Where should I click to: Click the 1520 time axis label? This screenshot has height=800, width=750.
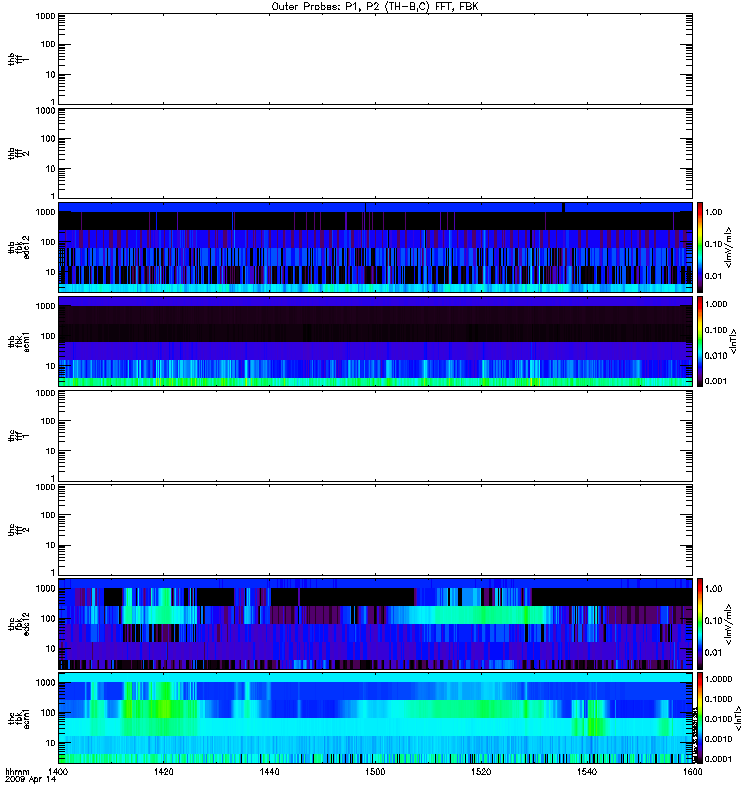[481, 771]
